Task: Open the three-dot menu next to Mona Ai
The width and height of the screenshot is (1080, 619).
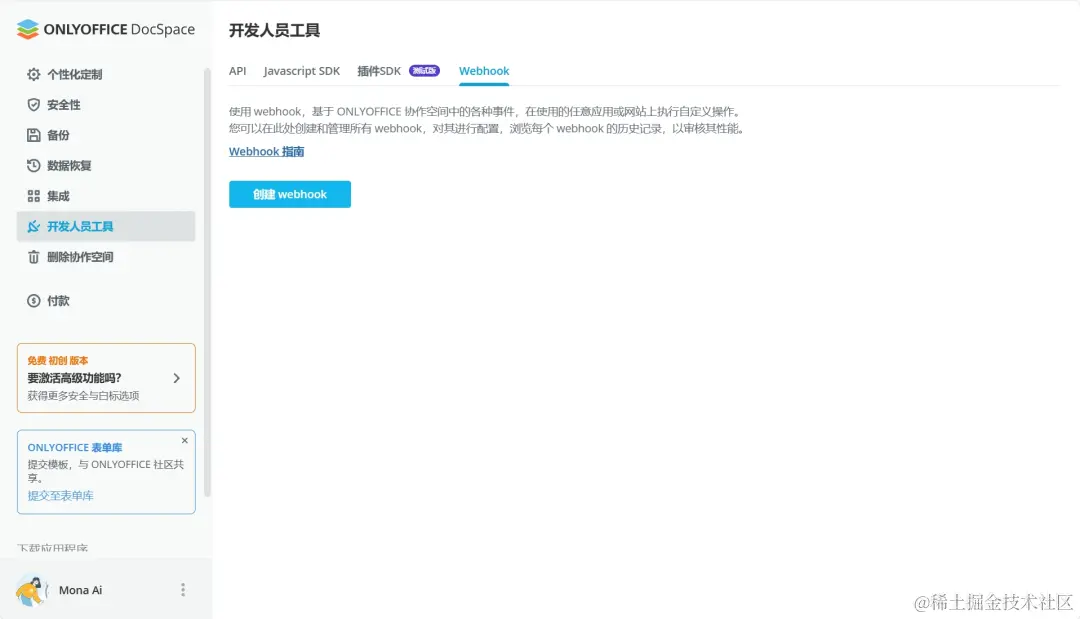Action: 183,590
